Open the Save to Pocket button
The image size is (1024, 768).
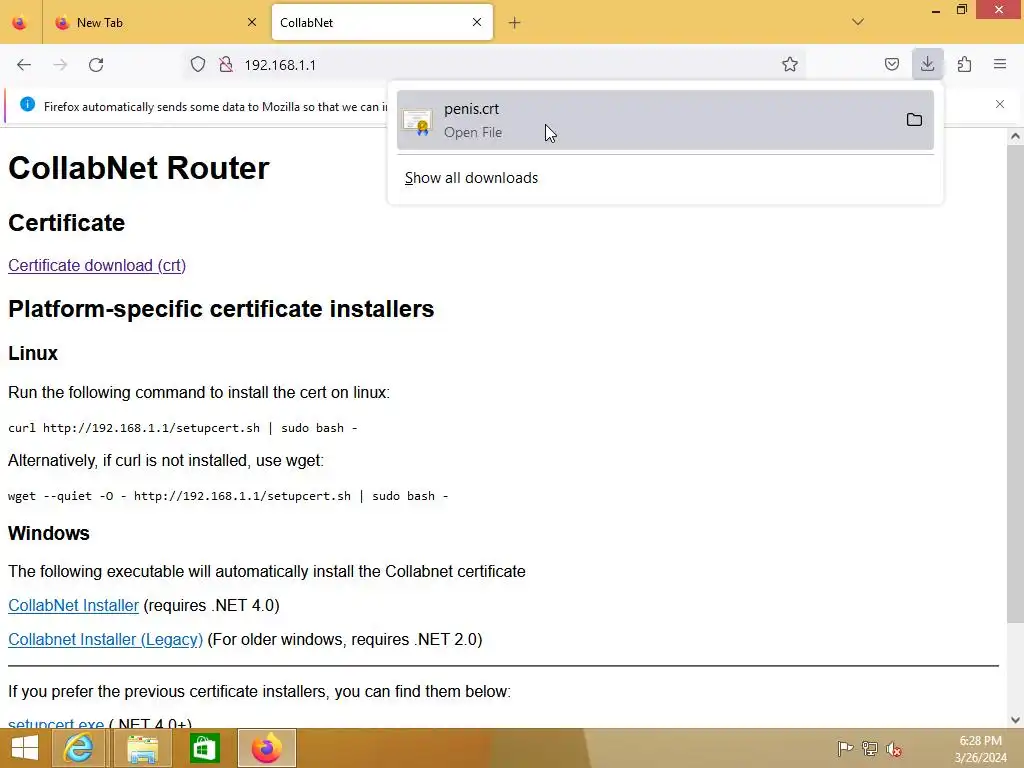pos(891,64)
